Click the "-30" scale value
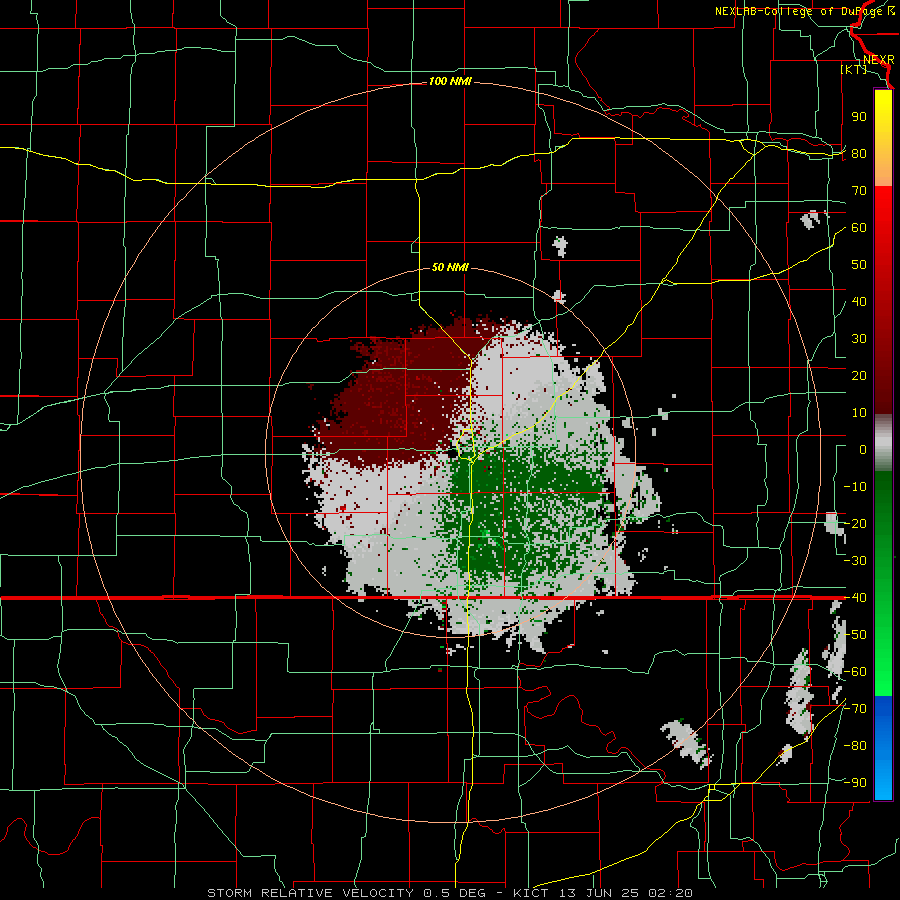900x900 pixels. click(x=855, y=561)
